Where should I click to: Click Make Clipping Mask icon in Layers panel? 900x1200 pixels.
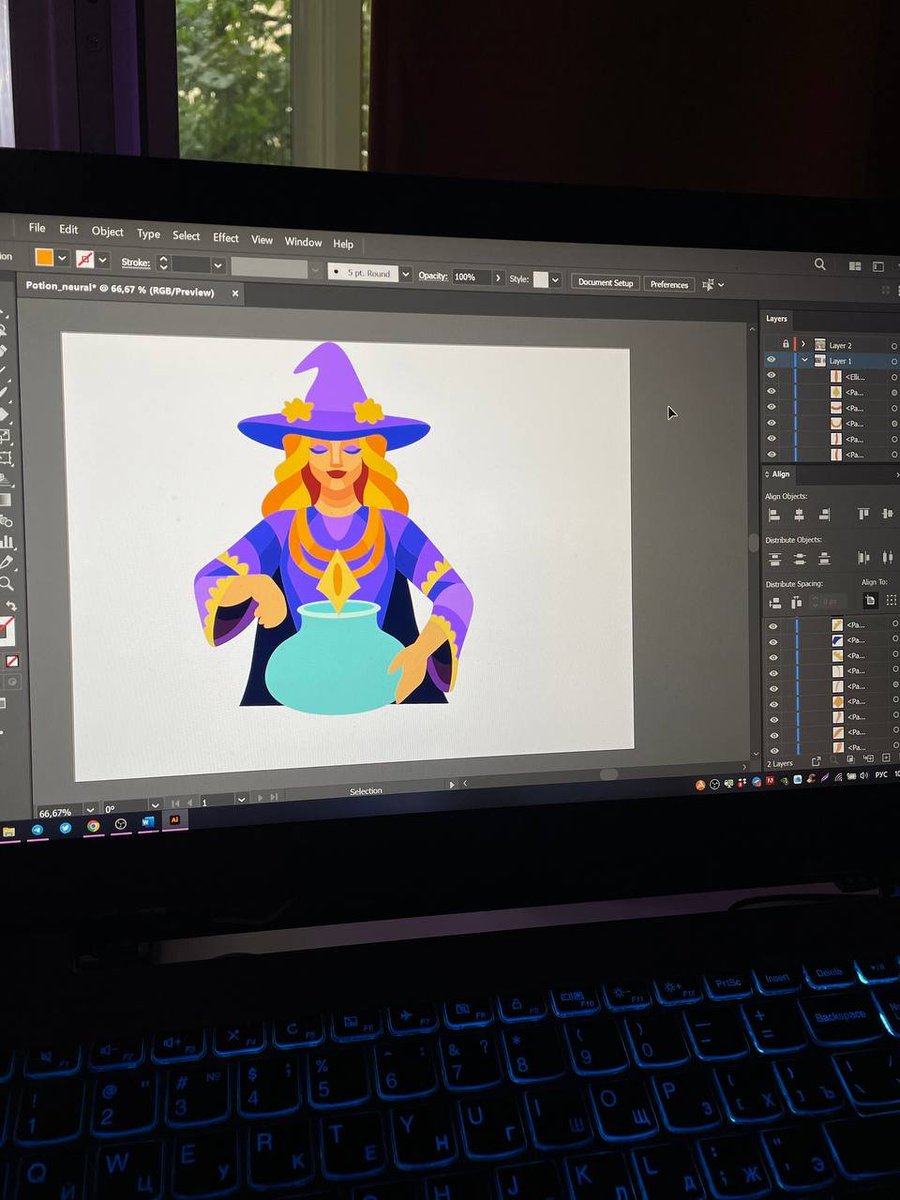pos(851,759)
